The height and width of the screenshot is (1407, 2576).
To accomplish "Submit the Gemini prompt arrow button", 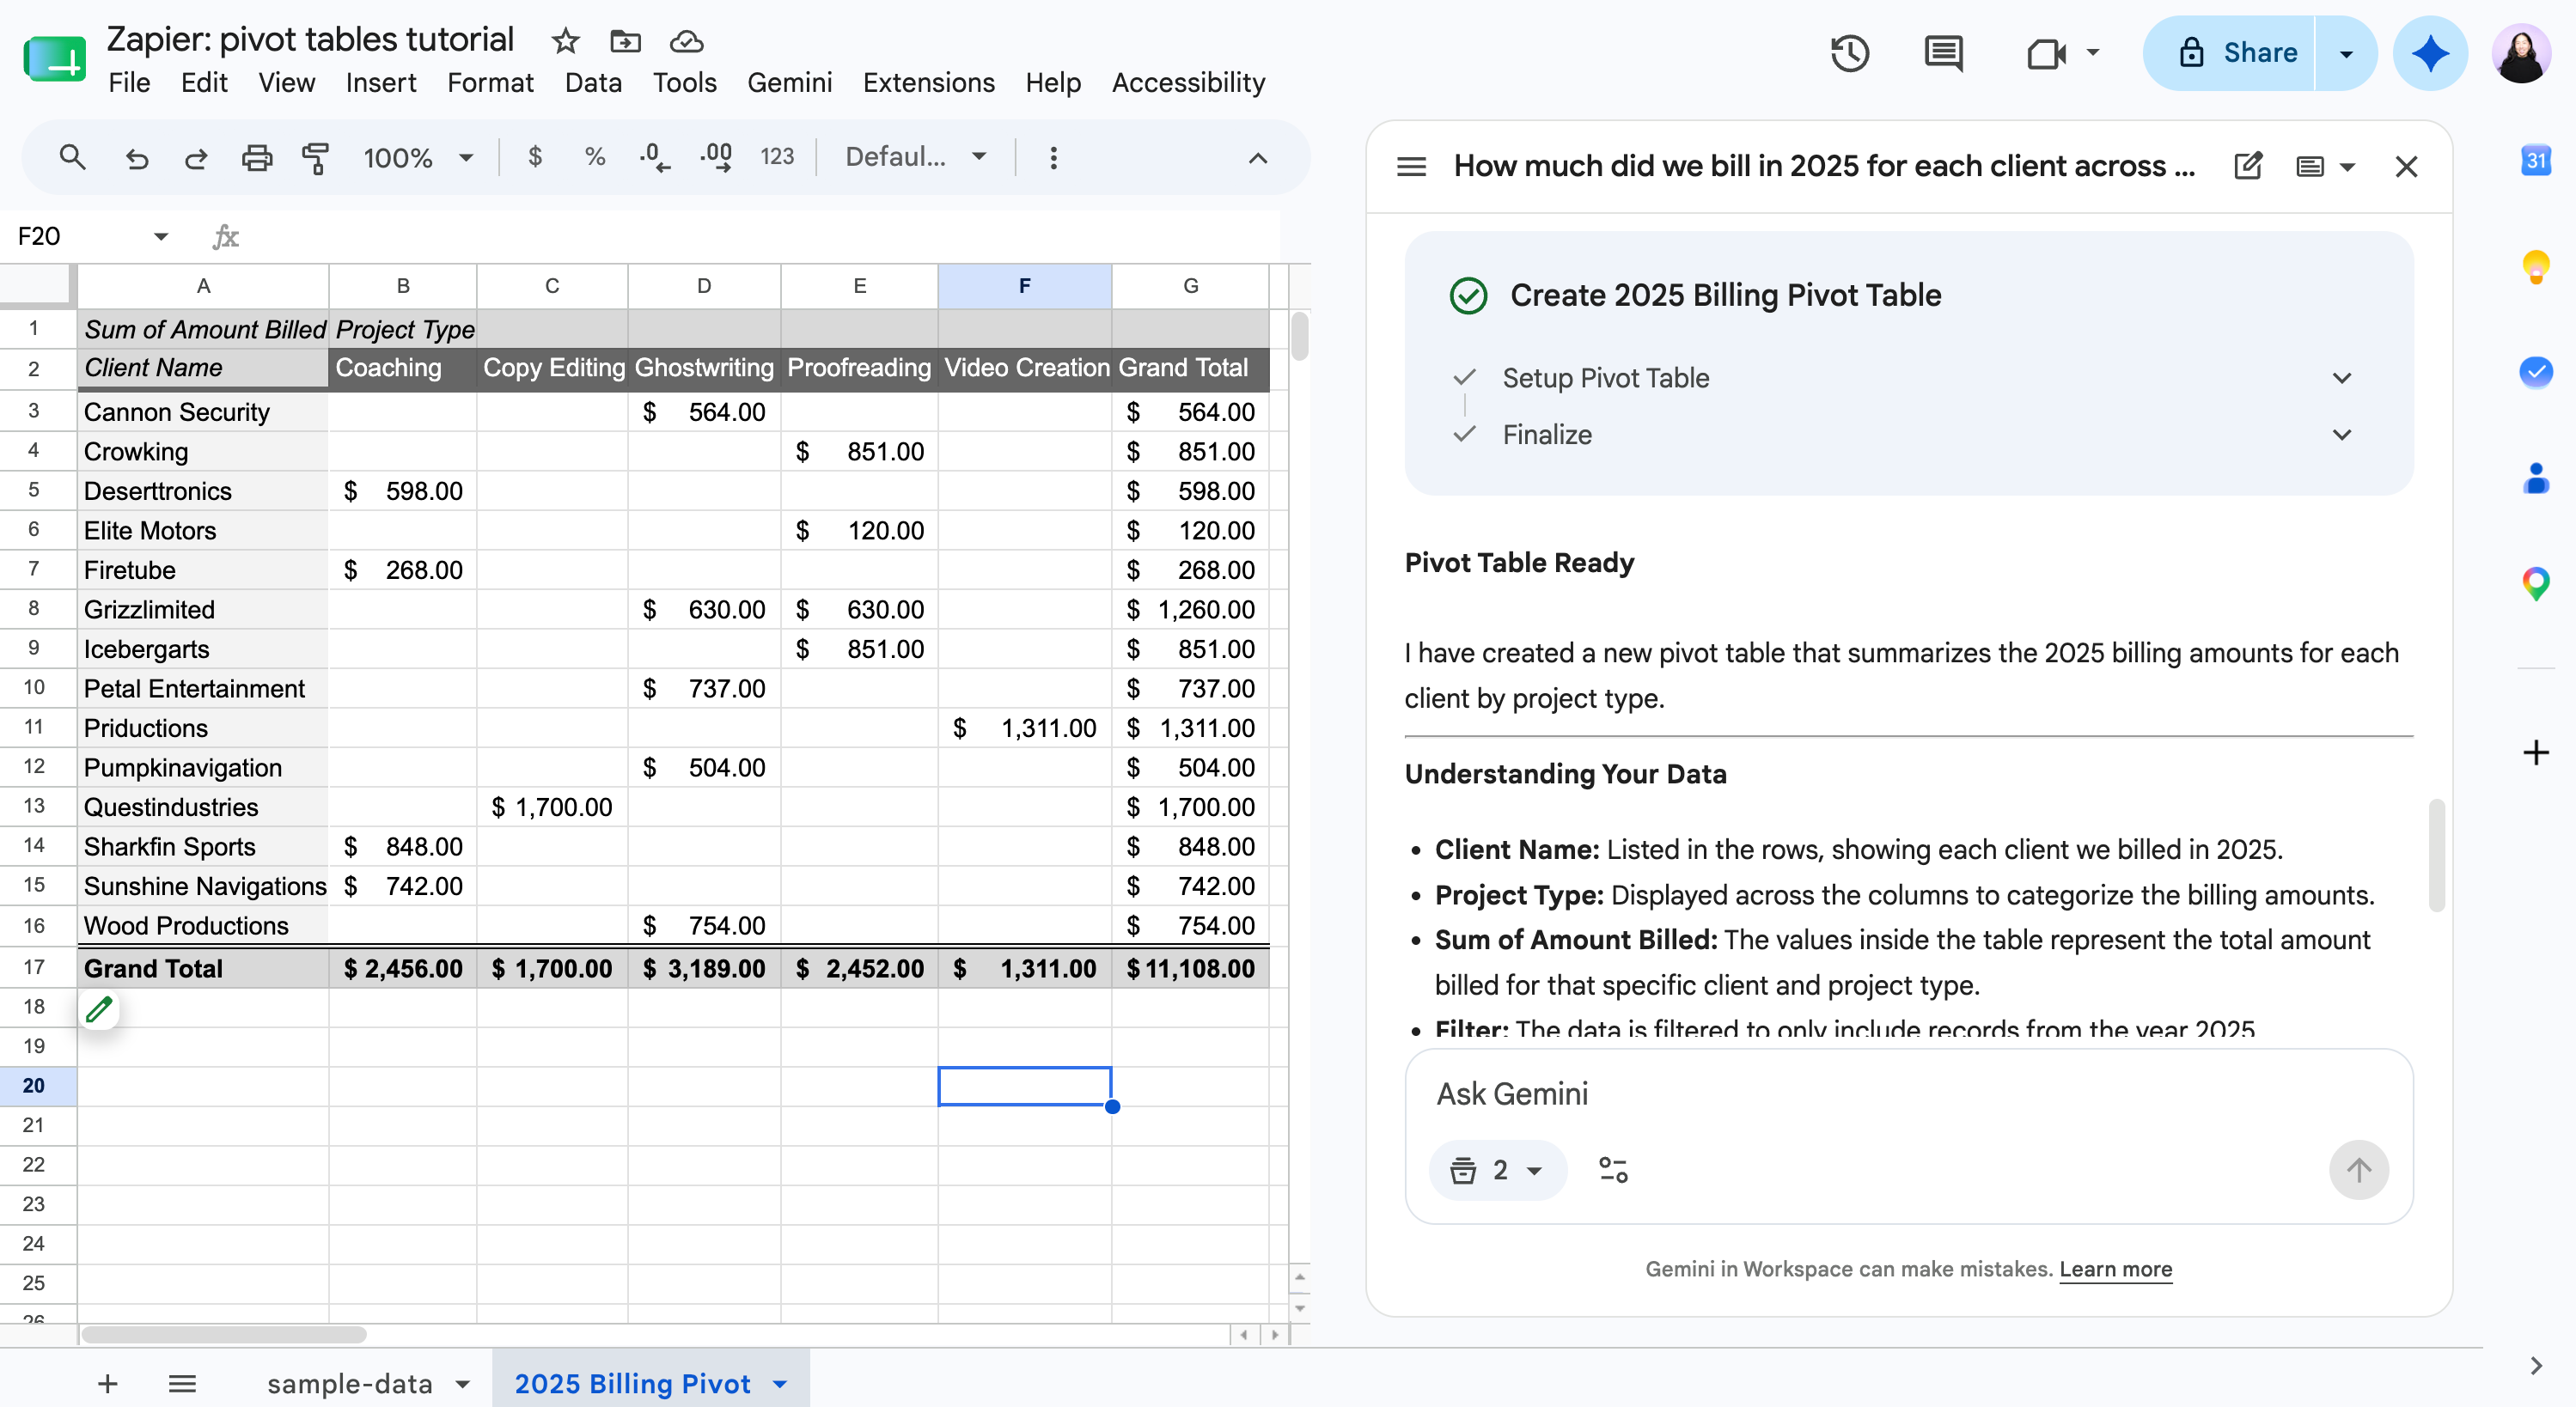I will 2358,1170.
